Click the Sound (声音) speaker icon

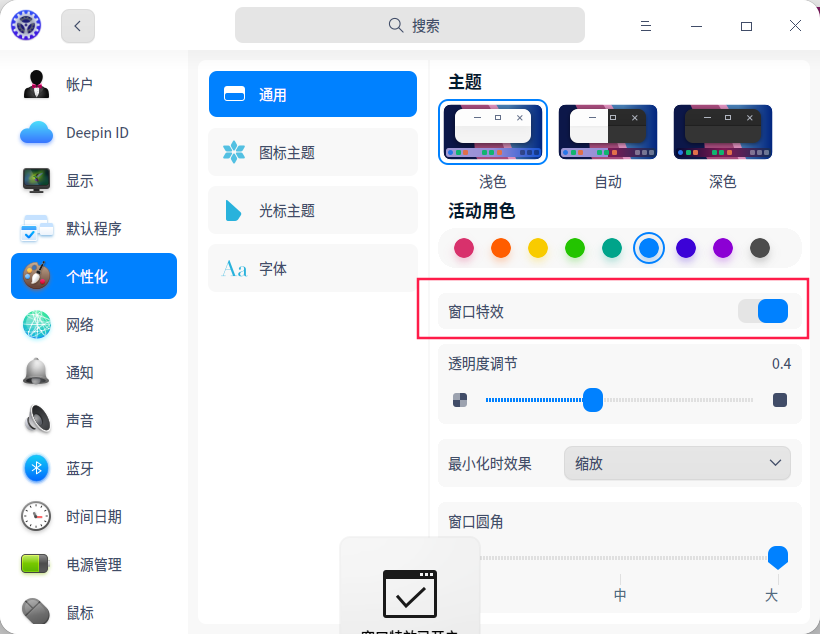[x=38, y=419]
